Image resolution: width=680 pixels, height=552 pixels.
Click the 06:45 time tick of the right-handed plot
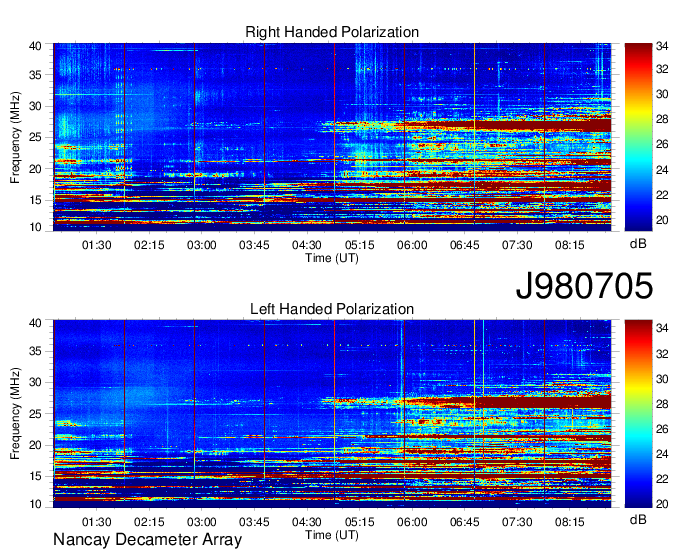(464, 245)
